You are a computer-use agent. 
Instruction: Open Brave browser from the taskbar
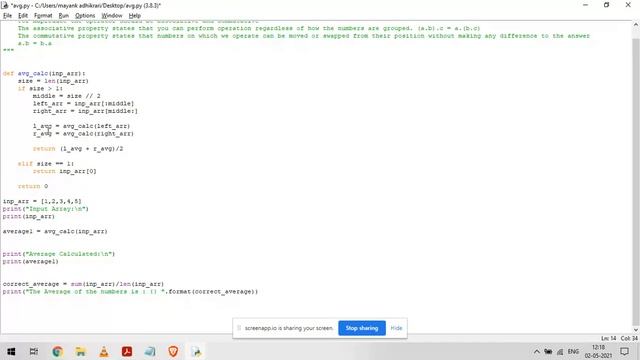[x=173, y=351]
